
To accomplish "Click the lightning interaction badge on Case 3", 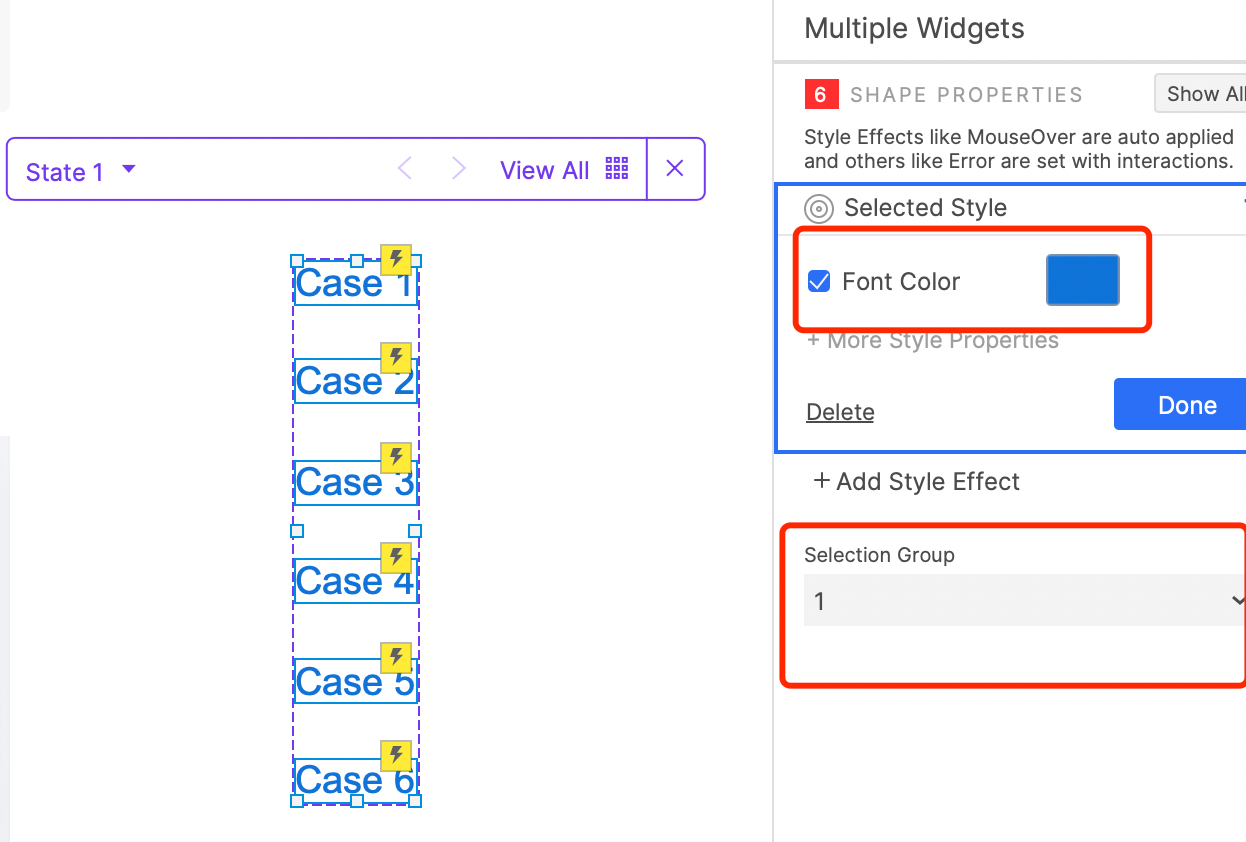I will 396,458.
